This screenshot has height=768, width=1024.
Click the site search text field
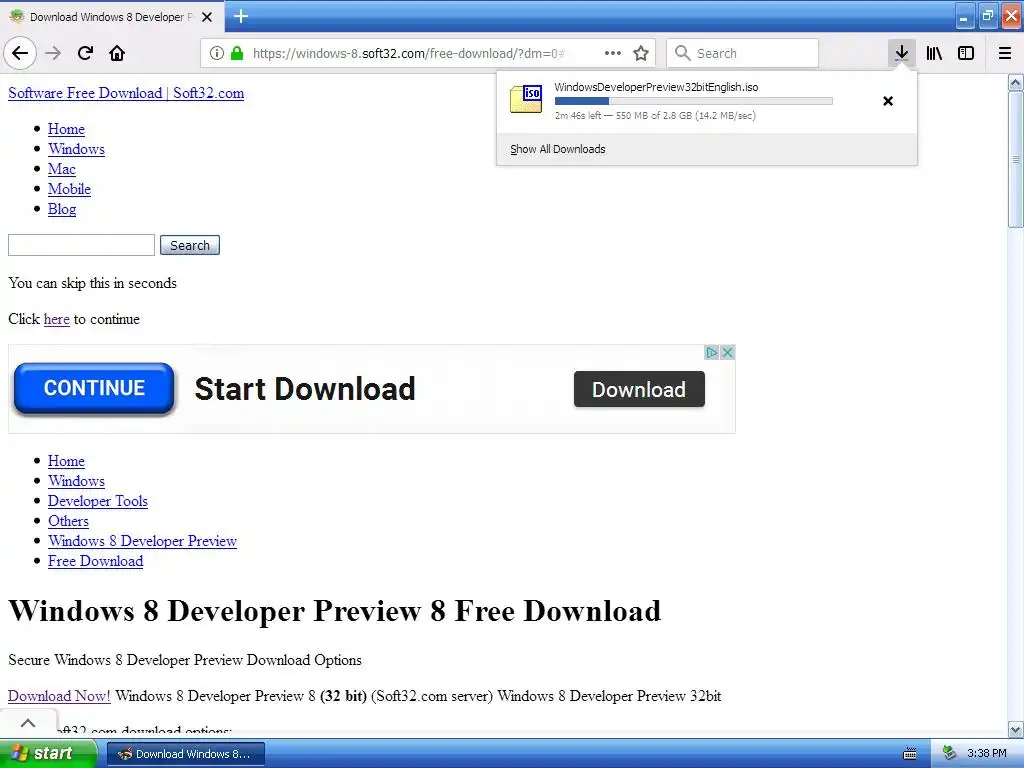82,246
